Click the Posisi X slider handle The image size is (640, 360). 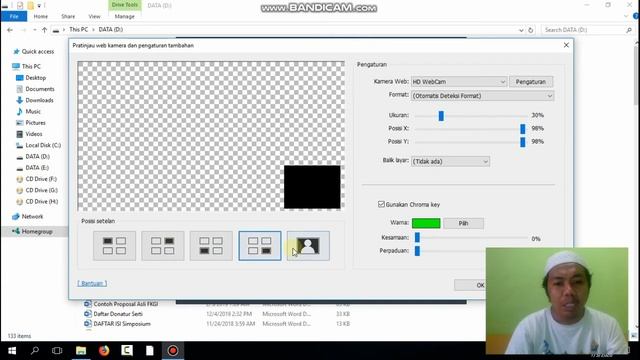point(522,129)
